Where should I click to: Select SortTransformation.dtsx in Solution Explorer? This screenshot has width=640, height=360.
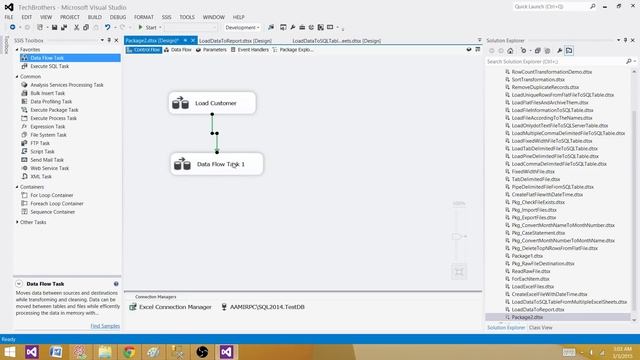coord(538,80)
